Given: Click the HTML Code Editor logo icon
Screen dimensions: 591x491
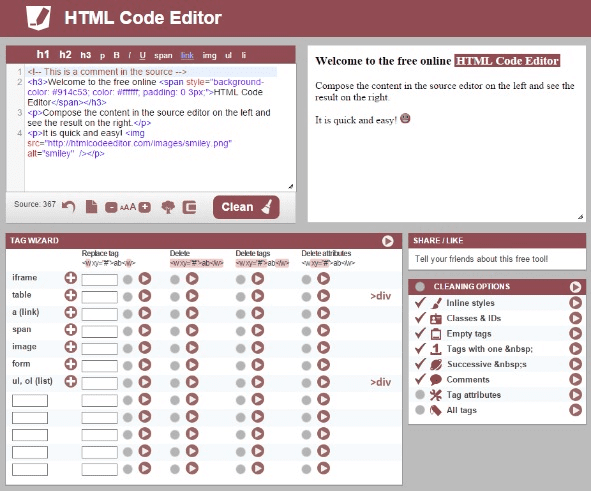Looking at the screenshot, I should (x=38, y=18).
